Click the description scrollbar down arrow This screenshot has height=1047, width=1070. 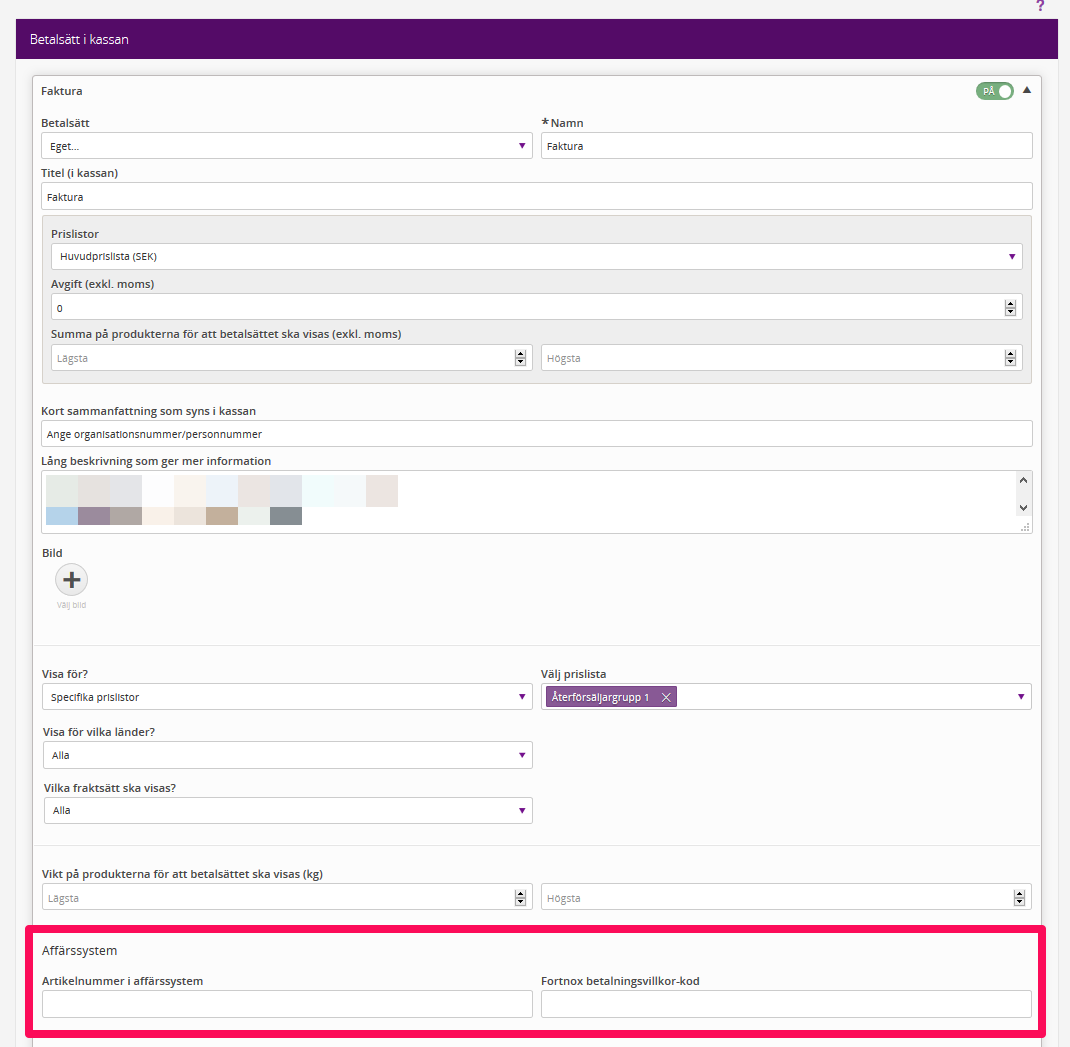point(1023,507)
